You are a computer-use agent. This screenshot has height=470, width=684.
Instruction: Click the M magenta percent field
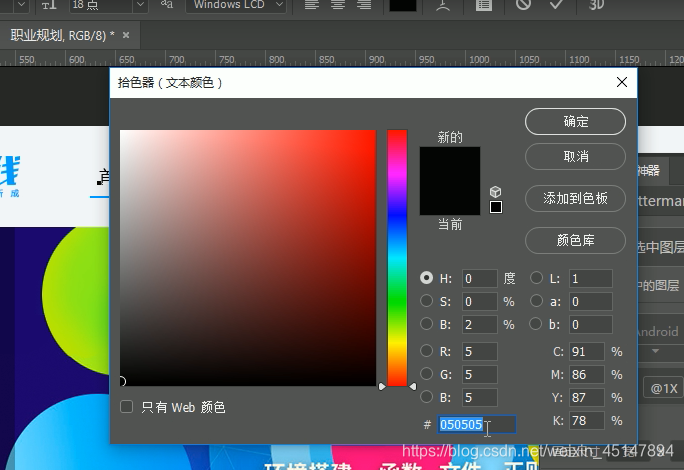[x=587, y=374]
